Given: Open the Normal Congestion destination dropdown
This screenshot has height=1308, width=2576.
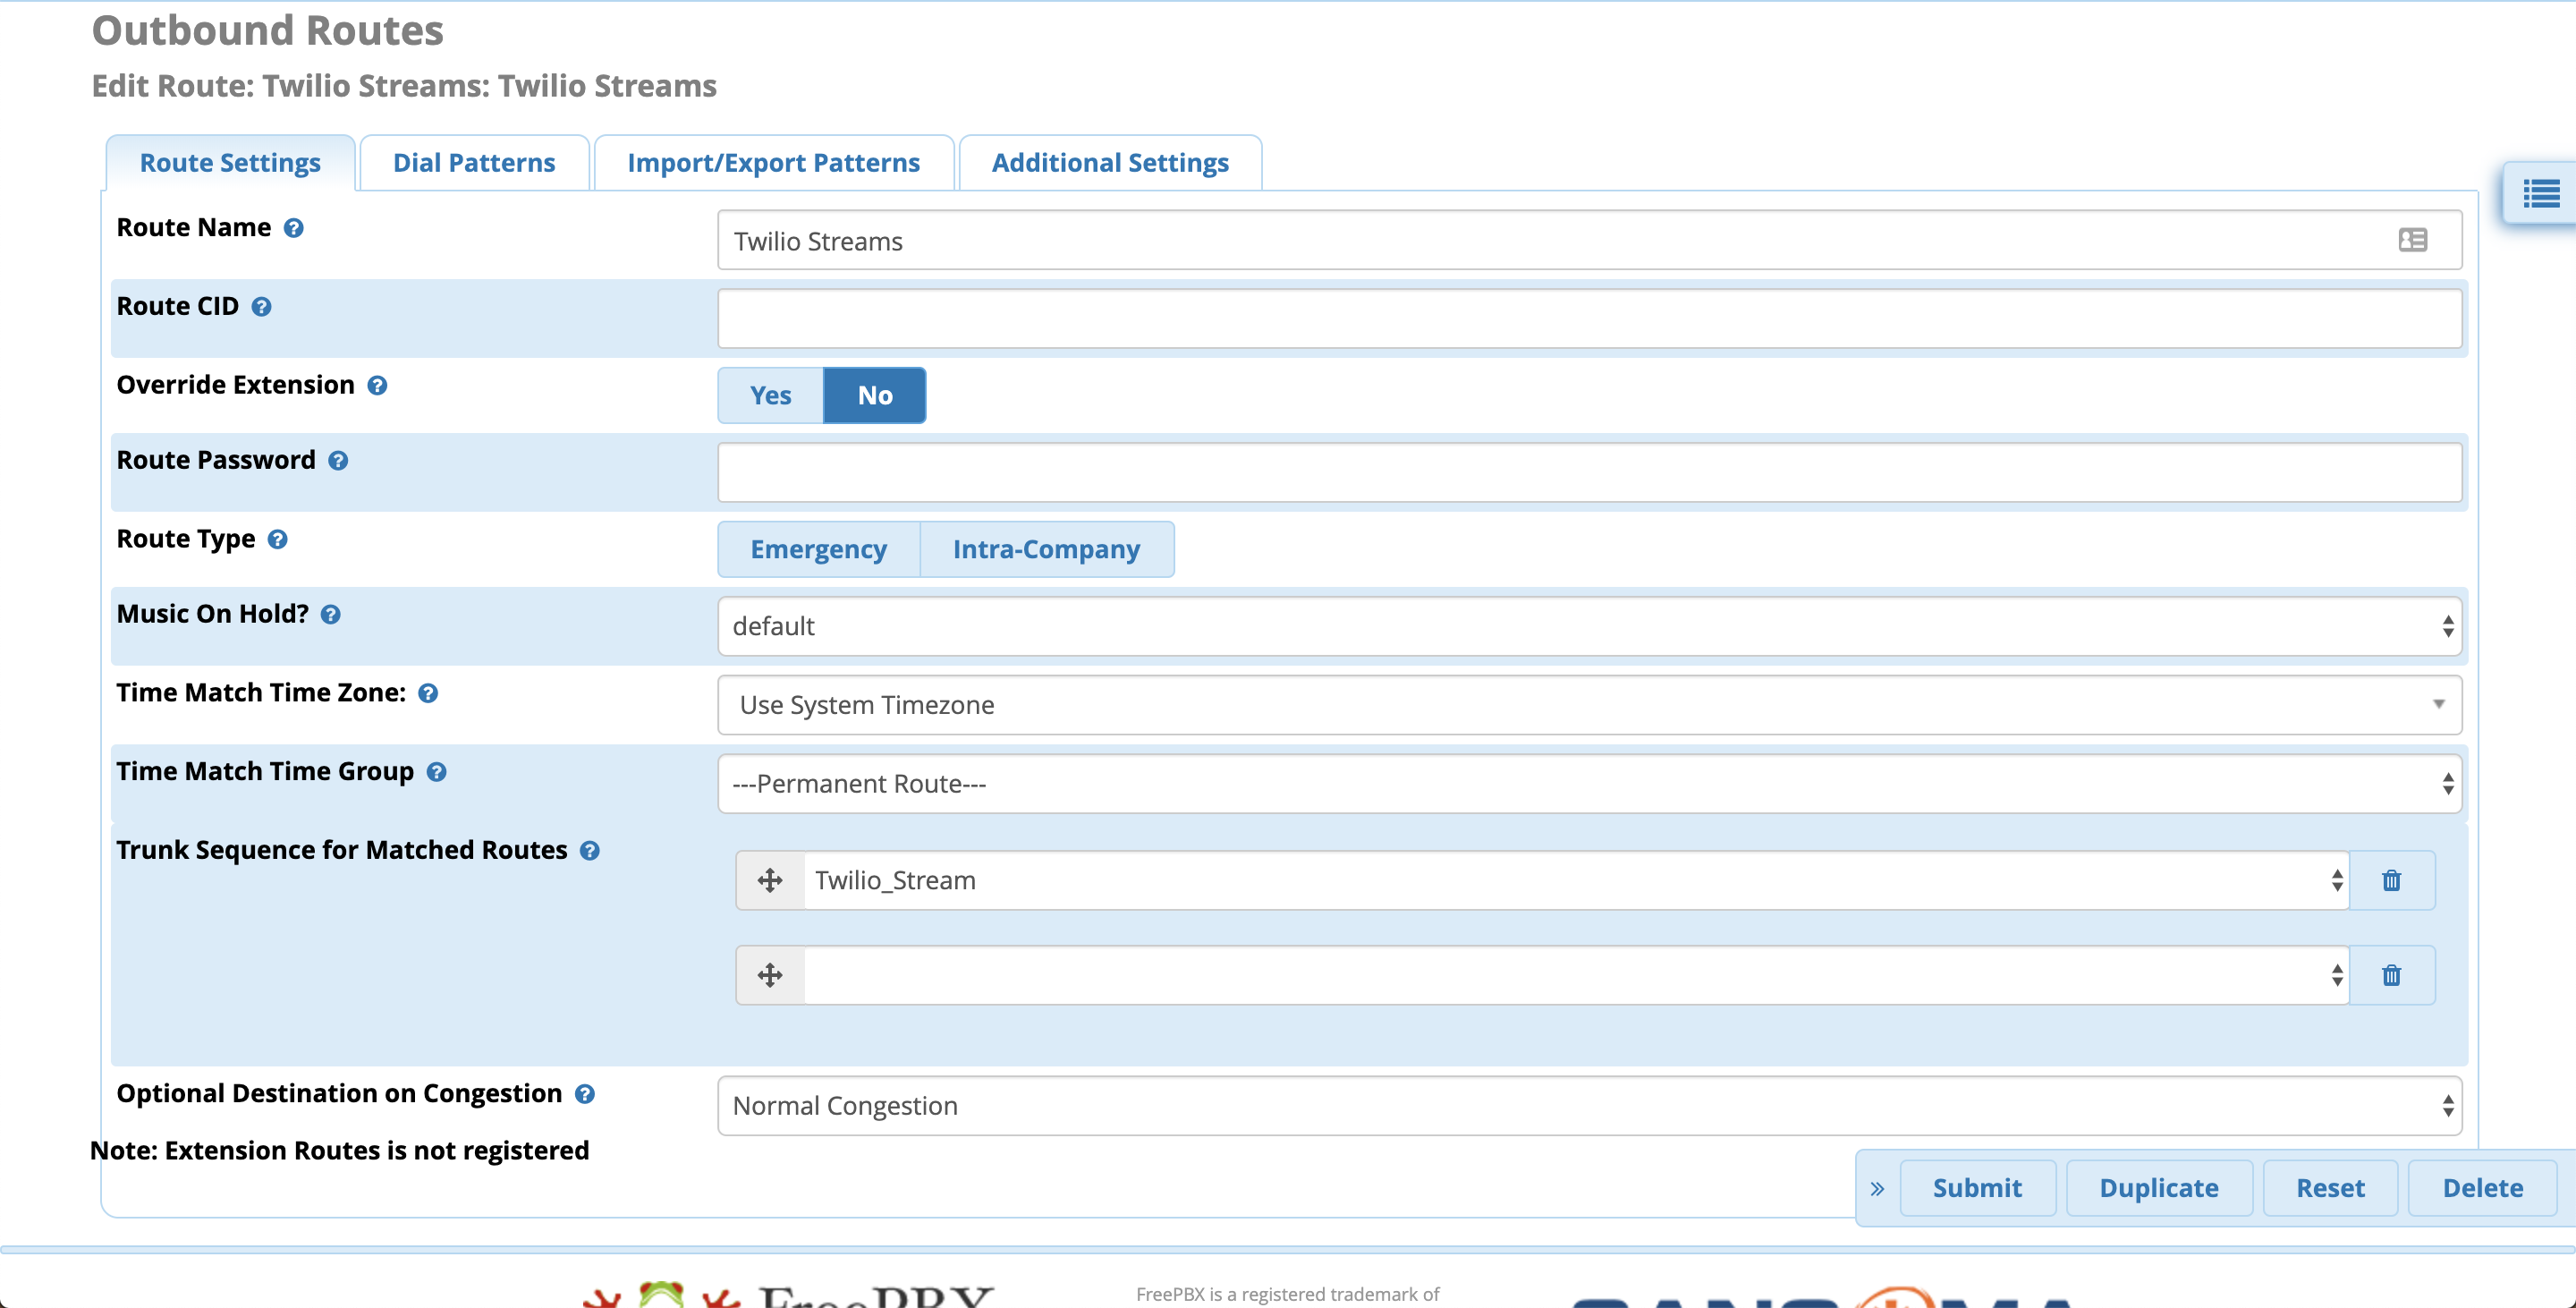Looking at the screenshot, I should tap(1589, 1106).
